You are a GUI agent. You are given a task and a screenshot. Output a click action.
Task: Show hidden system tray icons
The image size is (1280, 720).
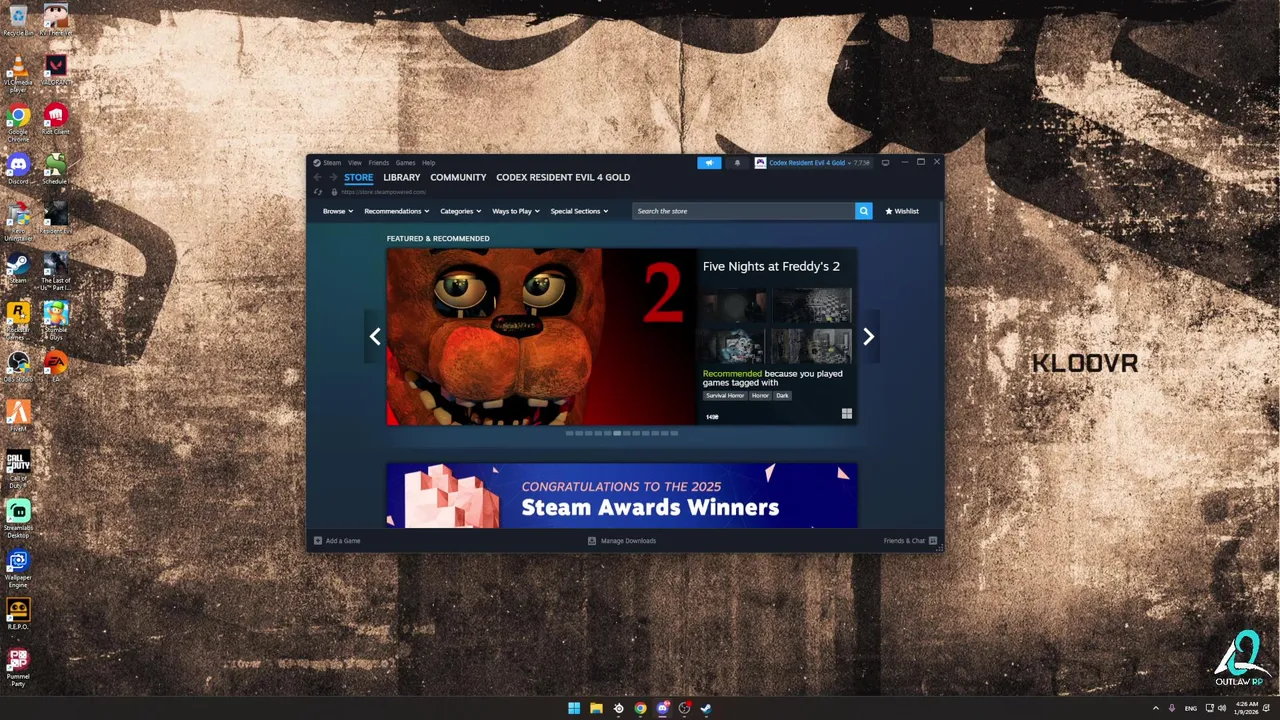click(x=1156, y=708)
